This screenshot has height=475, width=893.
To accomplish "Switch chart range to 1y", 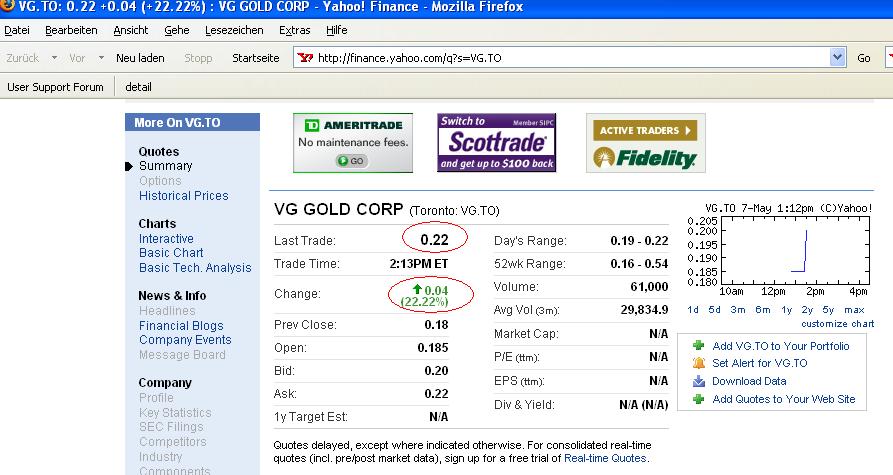I will (x=787, y=309).
